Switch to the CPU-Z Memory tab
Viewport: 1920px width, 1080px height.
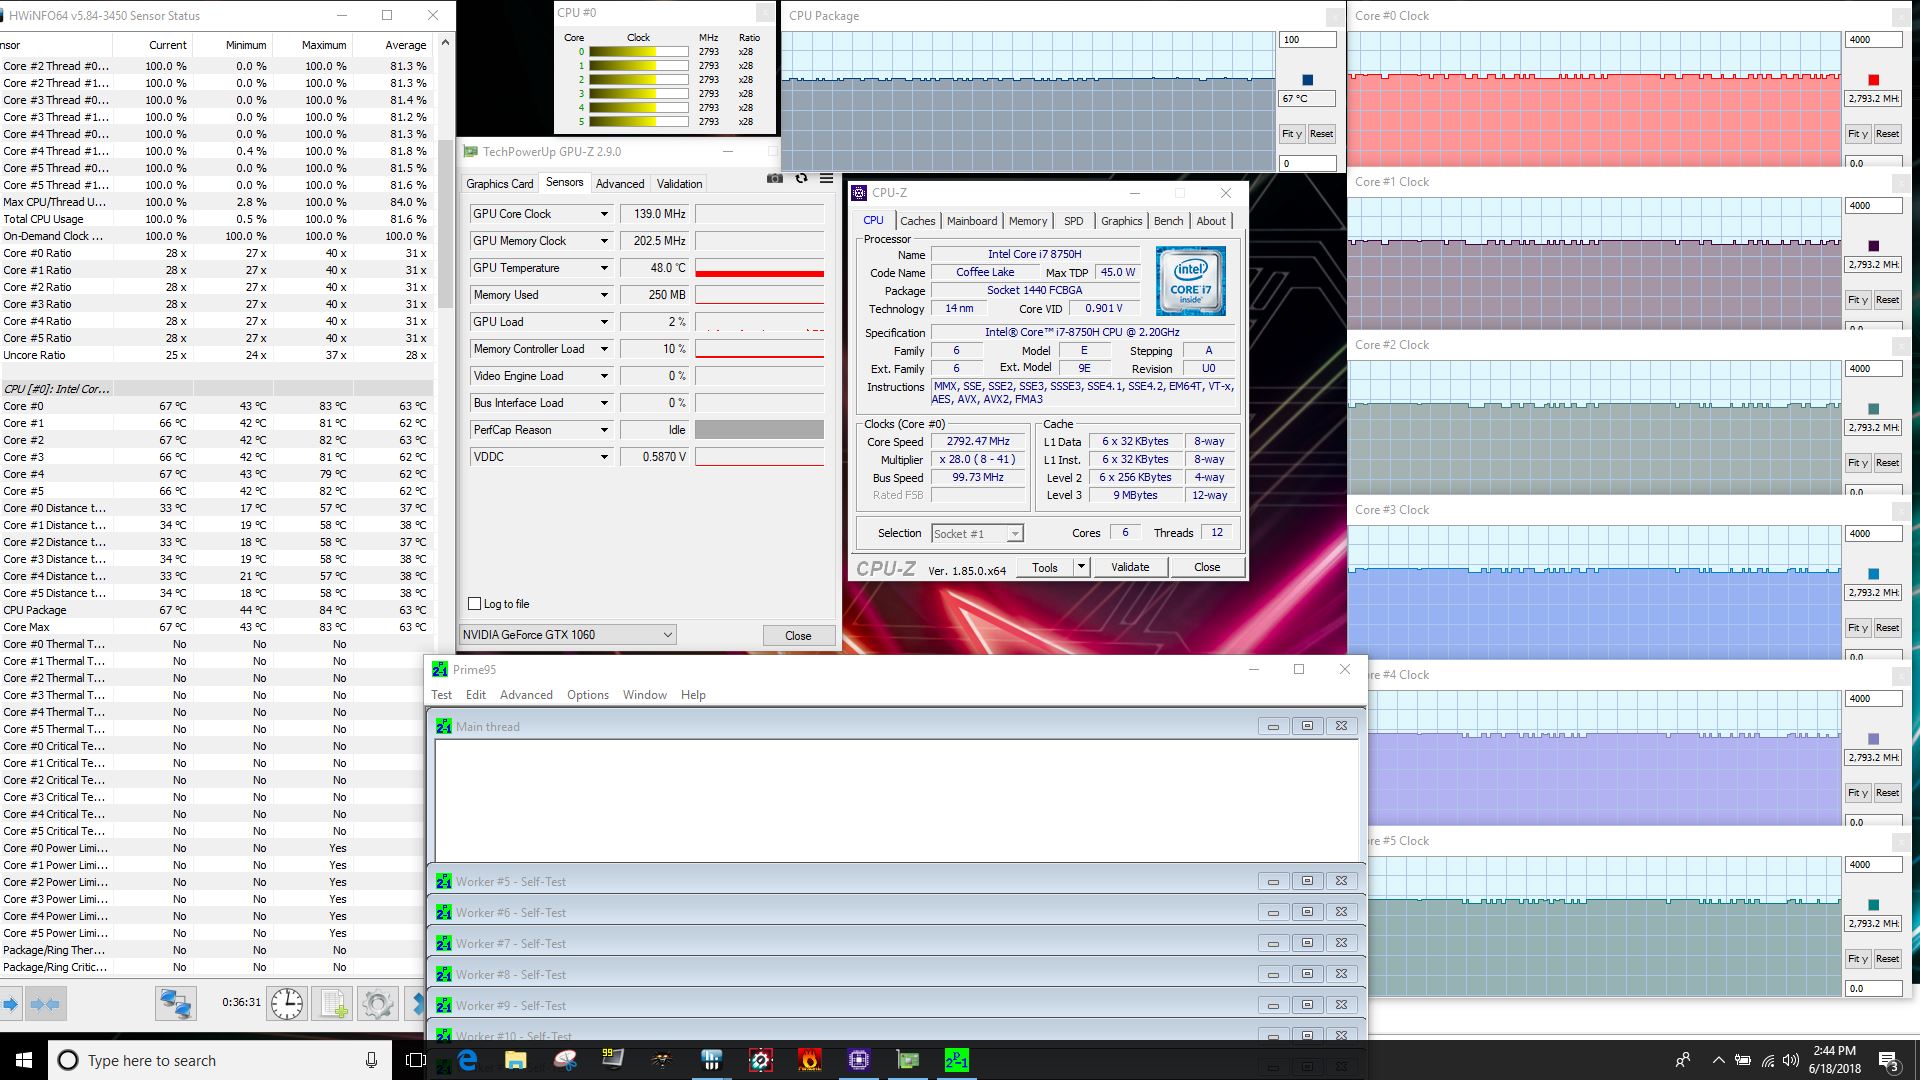tap(1027, 221)
